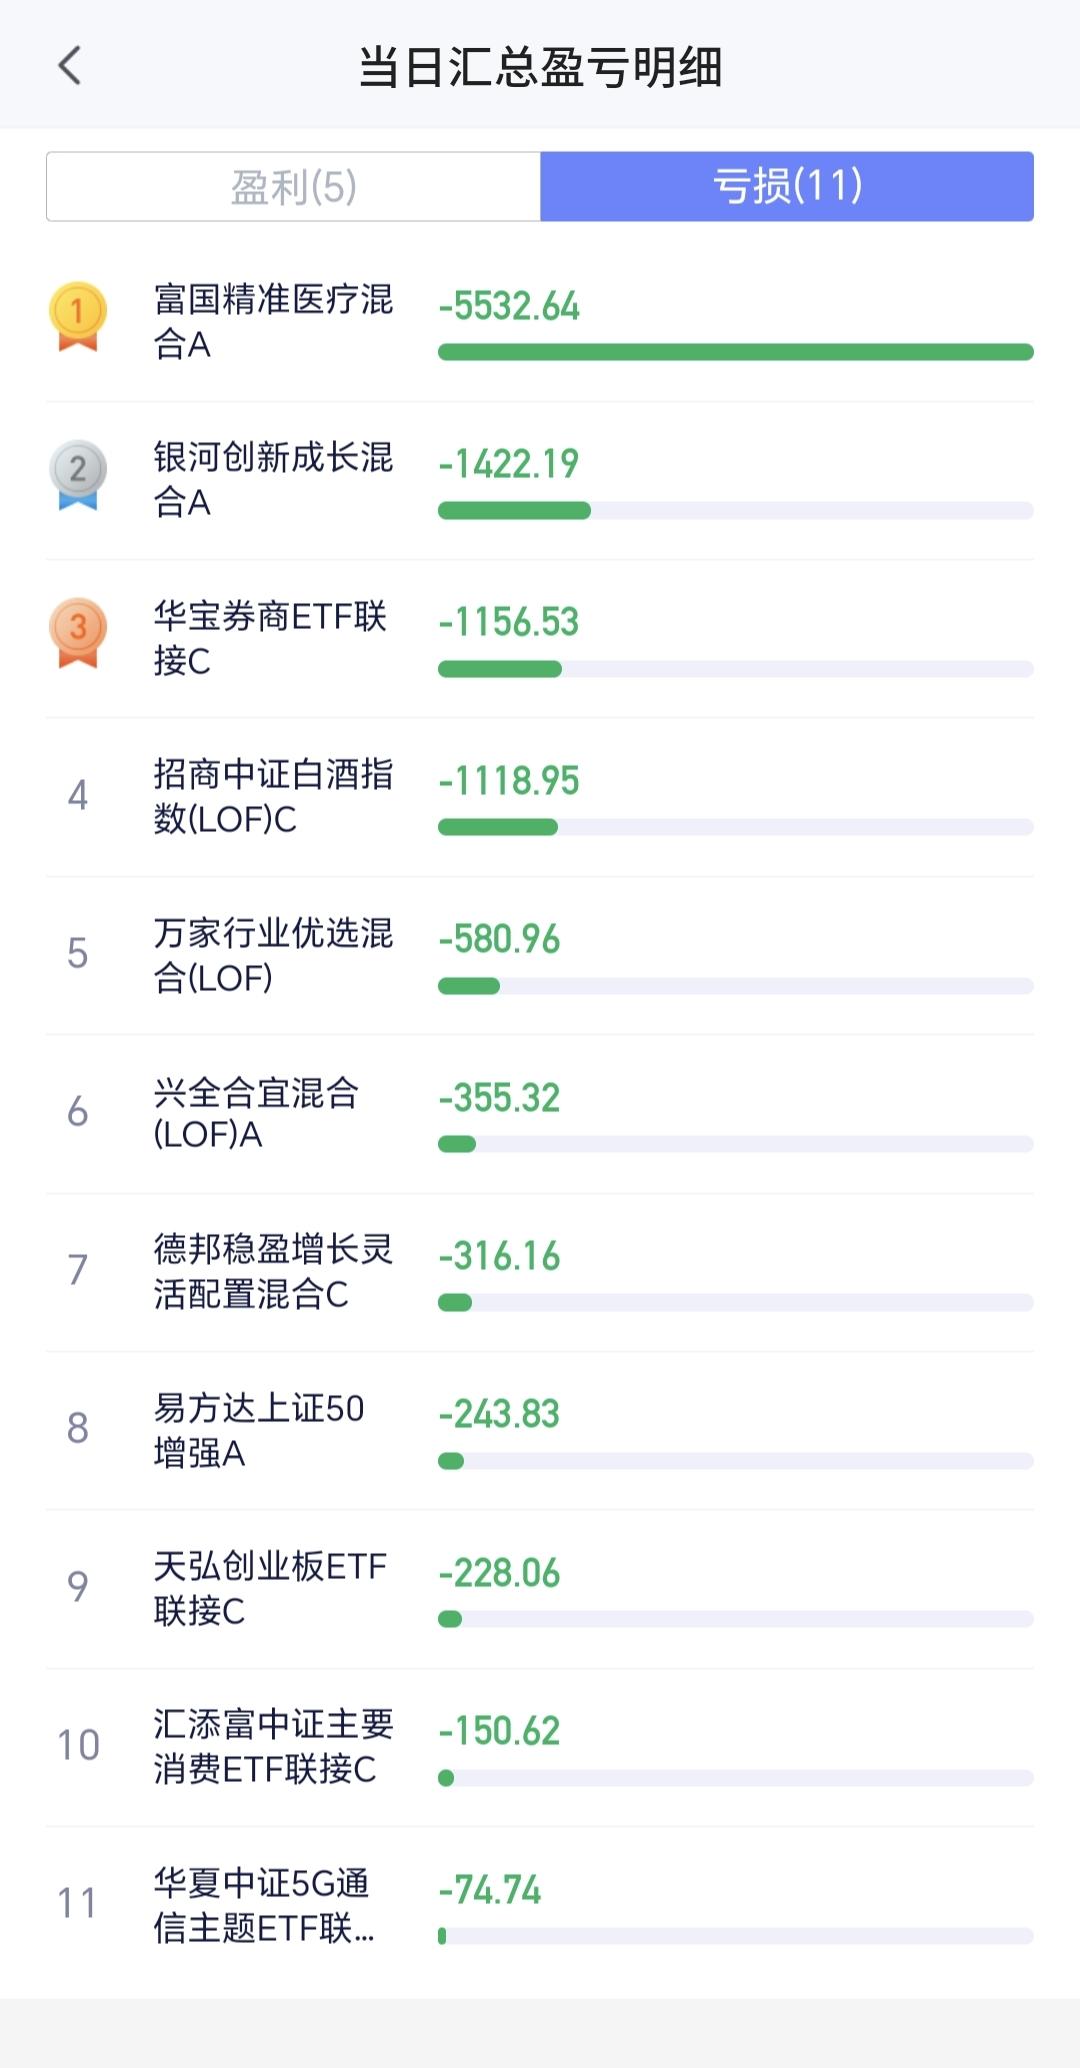1080x2068 pixels.
Task: Switch to the 亏损(11) tab
Action: click(x=787, y=186)
